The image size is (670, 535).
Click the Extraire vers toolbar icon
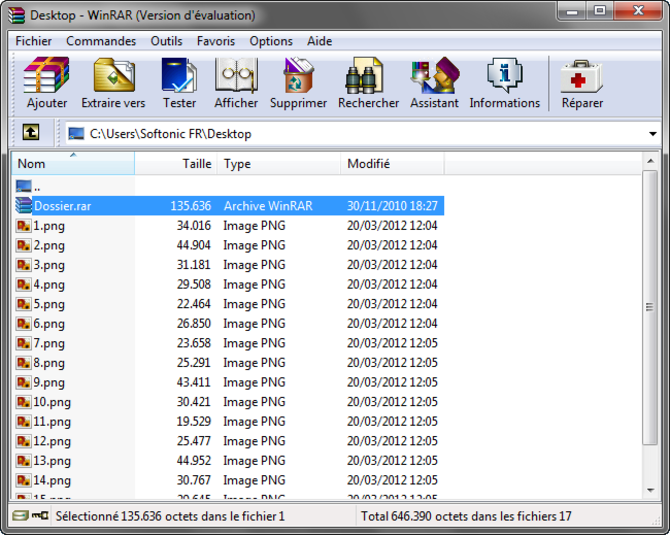coord(114,75)
